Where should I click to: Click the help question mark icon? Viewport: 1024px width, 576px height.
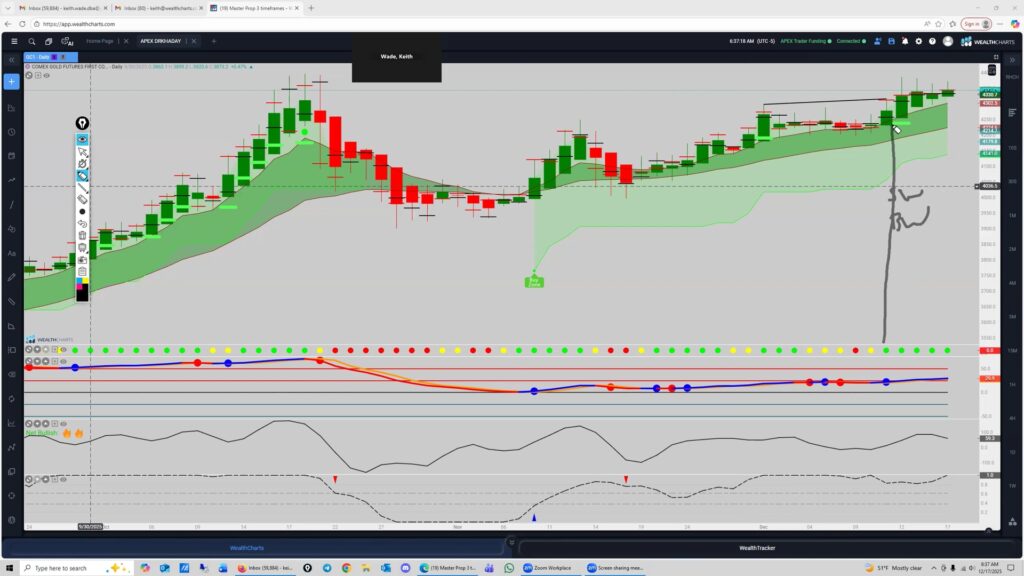point(932,41)
